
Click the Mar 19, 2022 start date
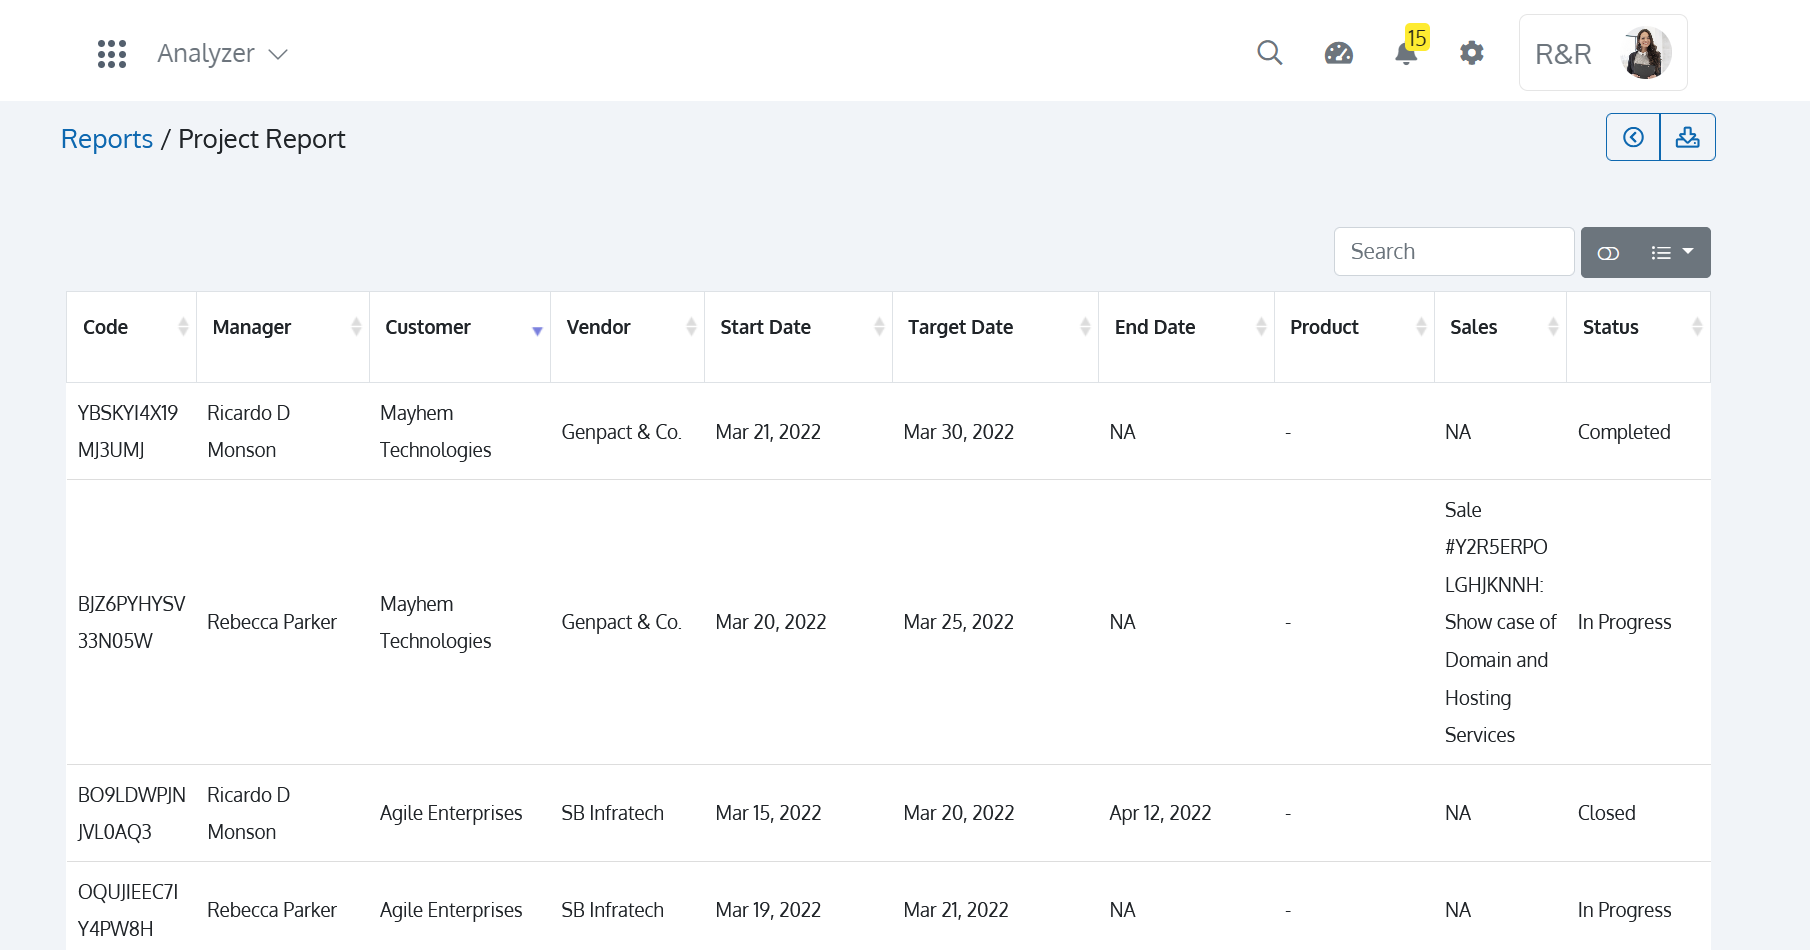coord(768,910)
